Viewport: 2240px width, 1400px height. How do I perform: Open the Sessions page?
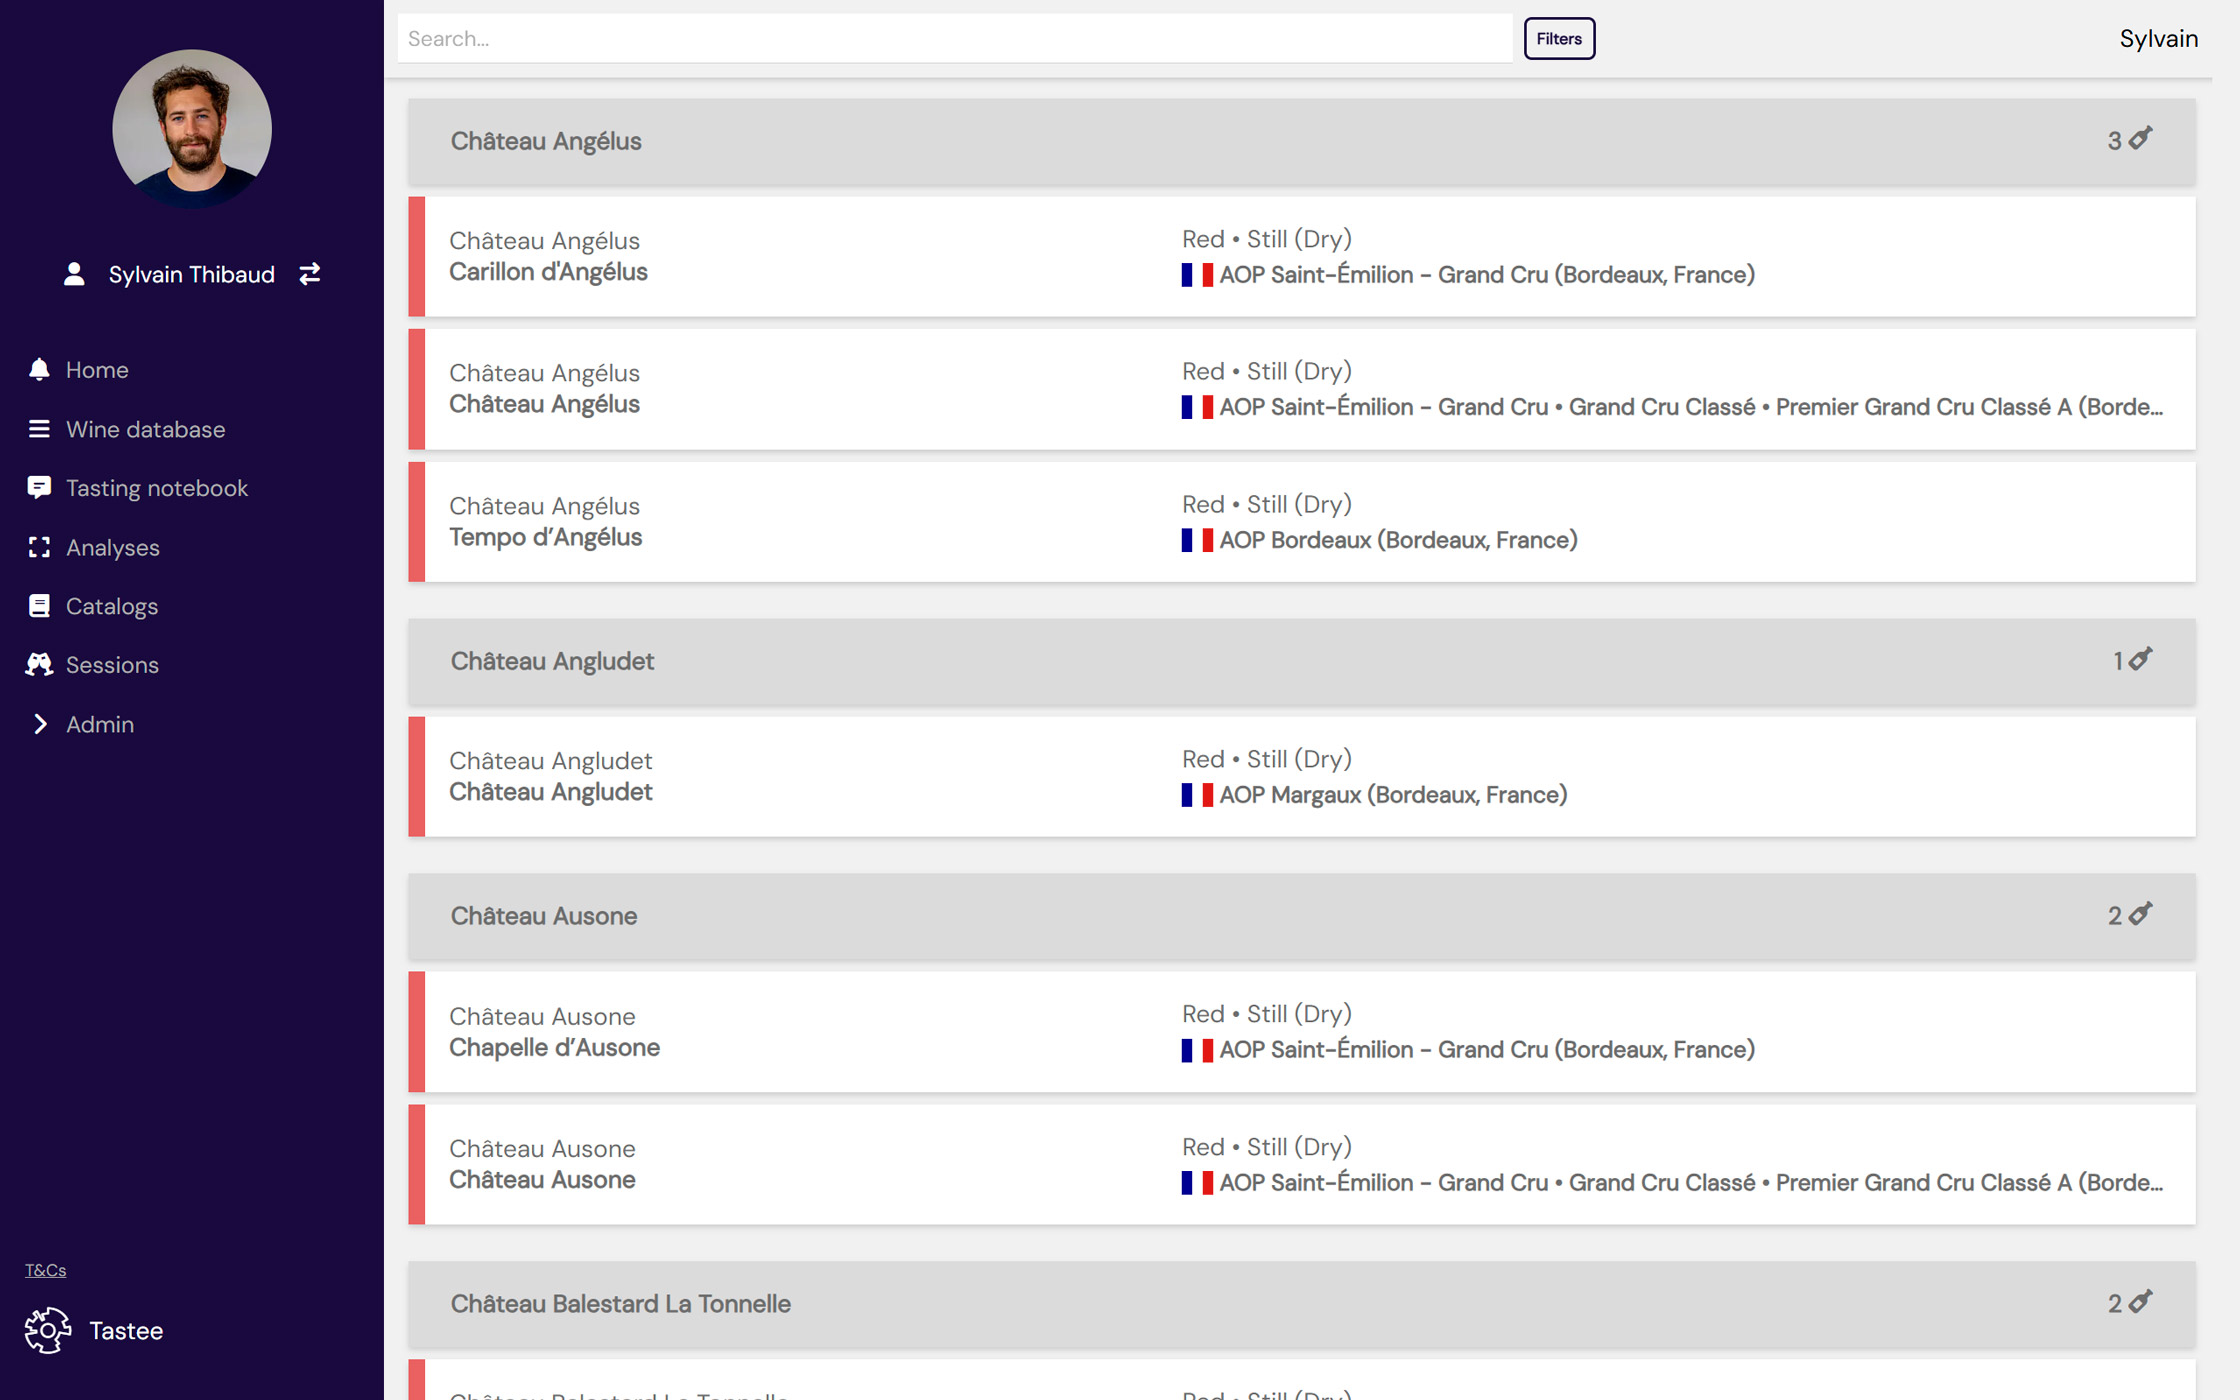pos(112,665)
